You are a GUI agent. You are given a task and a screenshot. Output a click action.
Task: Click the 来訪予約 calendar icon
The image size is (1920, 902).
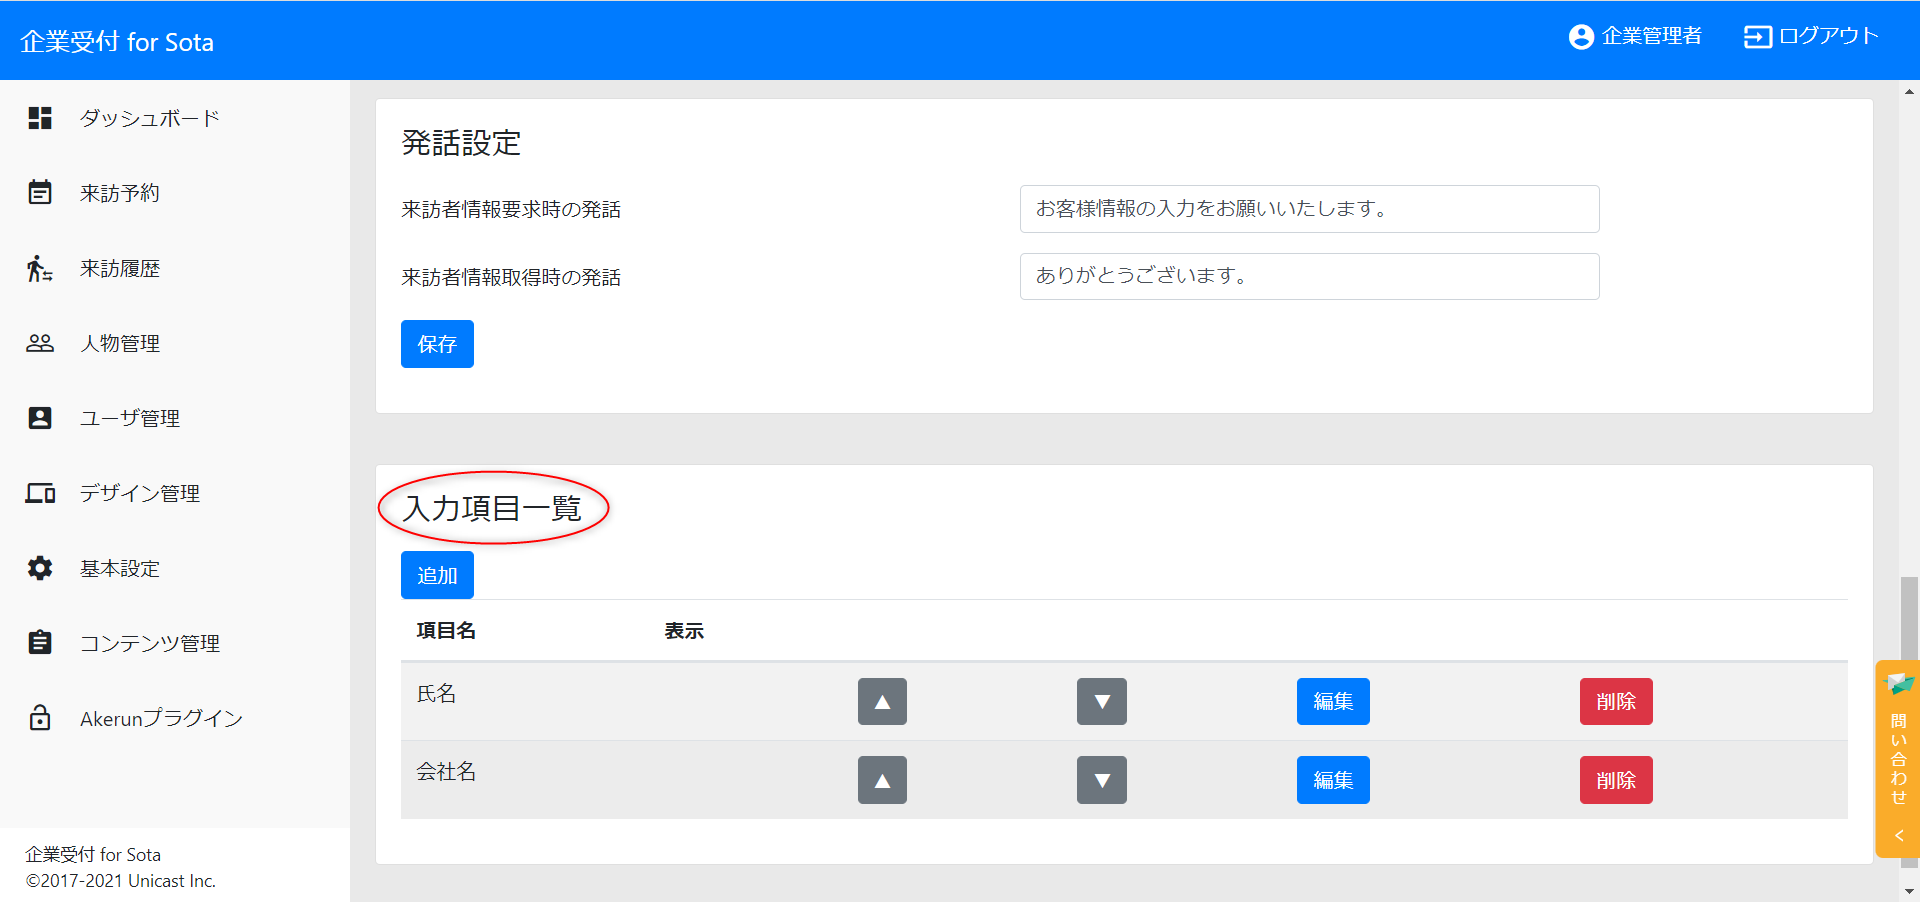tap(40, 192)
